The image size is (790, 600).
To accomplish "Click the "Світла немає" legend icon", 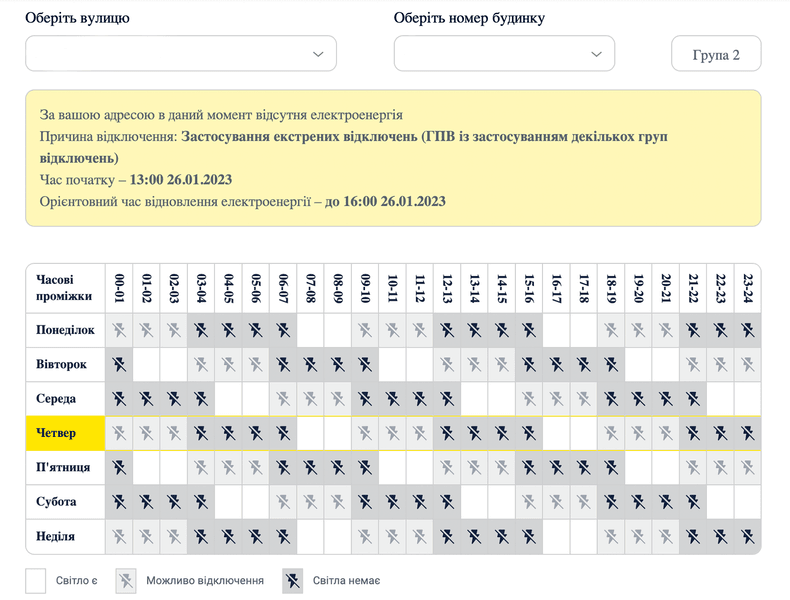I will pyautogui.click(x=293, y=581).
